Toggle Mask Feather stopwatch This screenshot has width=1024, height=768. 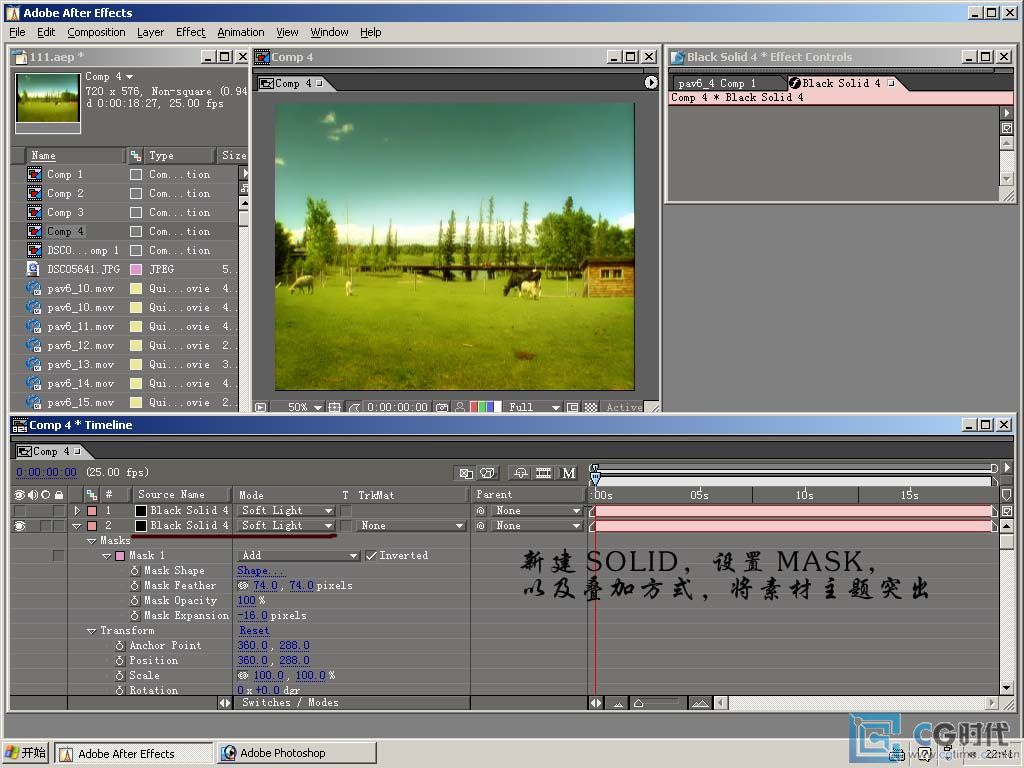(135, 586)
